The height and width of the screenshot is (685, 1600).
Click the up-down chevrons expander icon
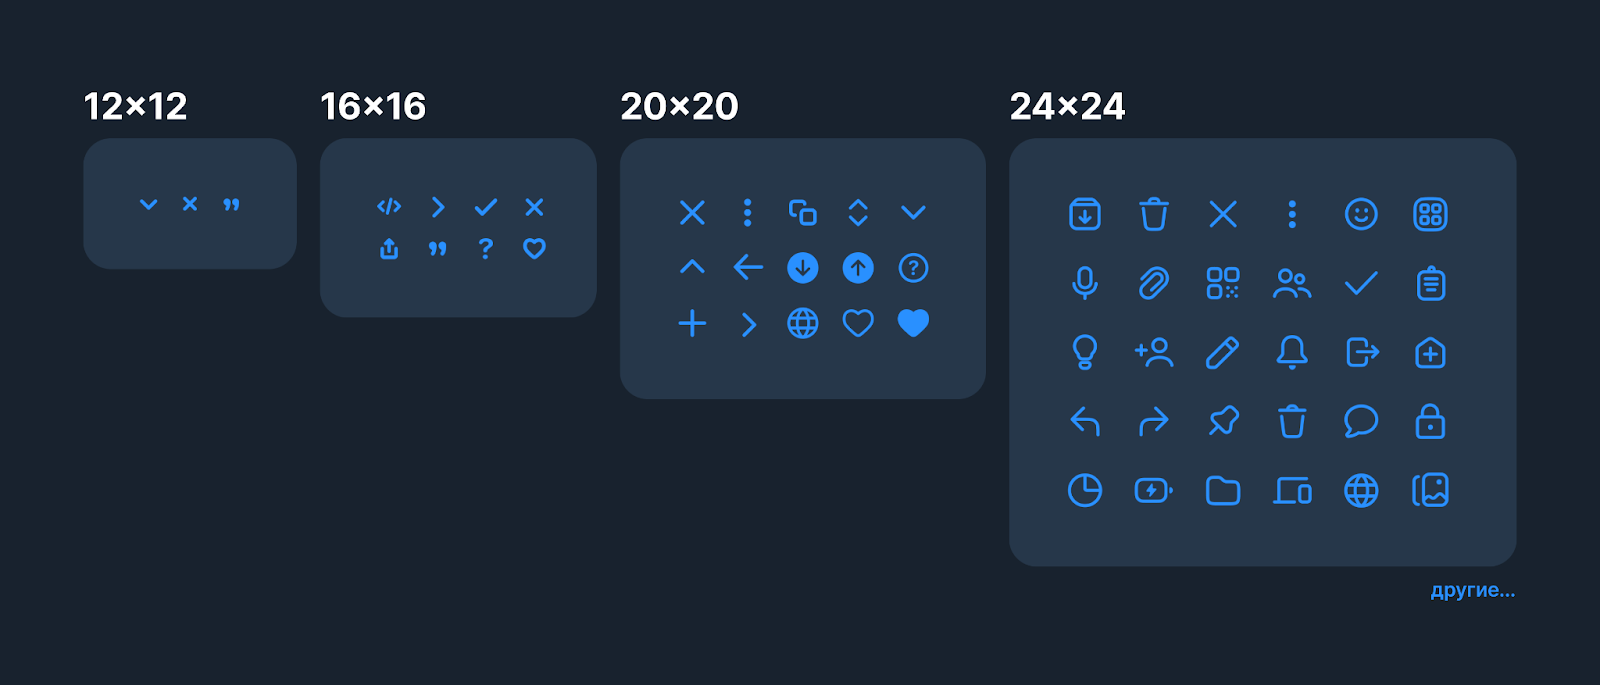[858, 212]
